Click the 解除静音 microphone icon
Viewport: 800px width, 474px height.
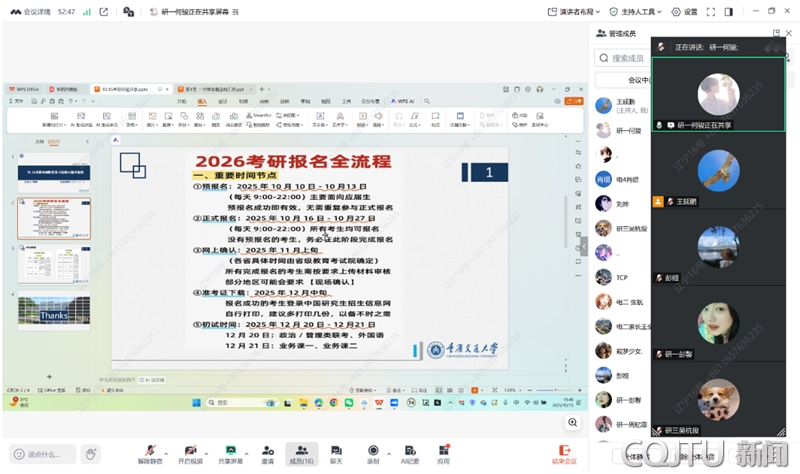[x=151, y=449]
